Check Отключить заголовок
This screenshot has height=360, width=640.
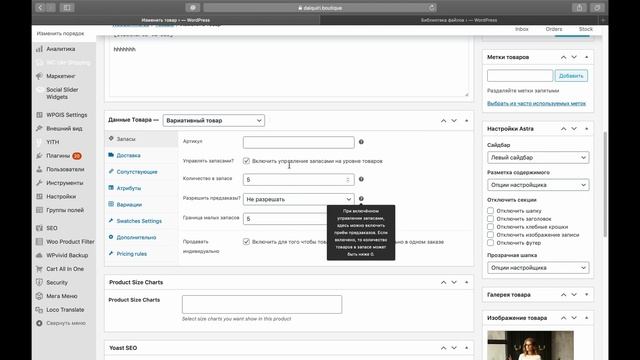(x=490, y=219)
